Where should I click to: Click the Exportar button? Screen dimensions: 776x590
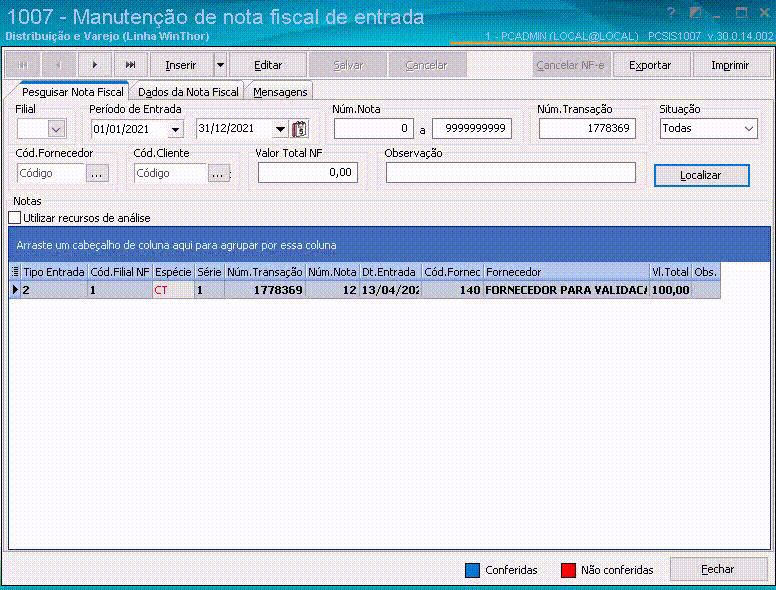[650, 65]
